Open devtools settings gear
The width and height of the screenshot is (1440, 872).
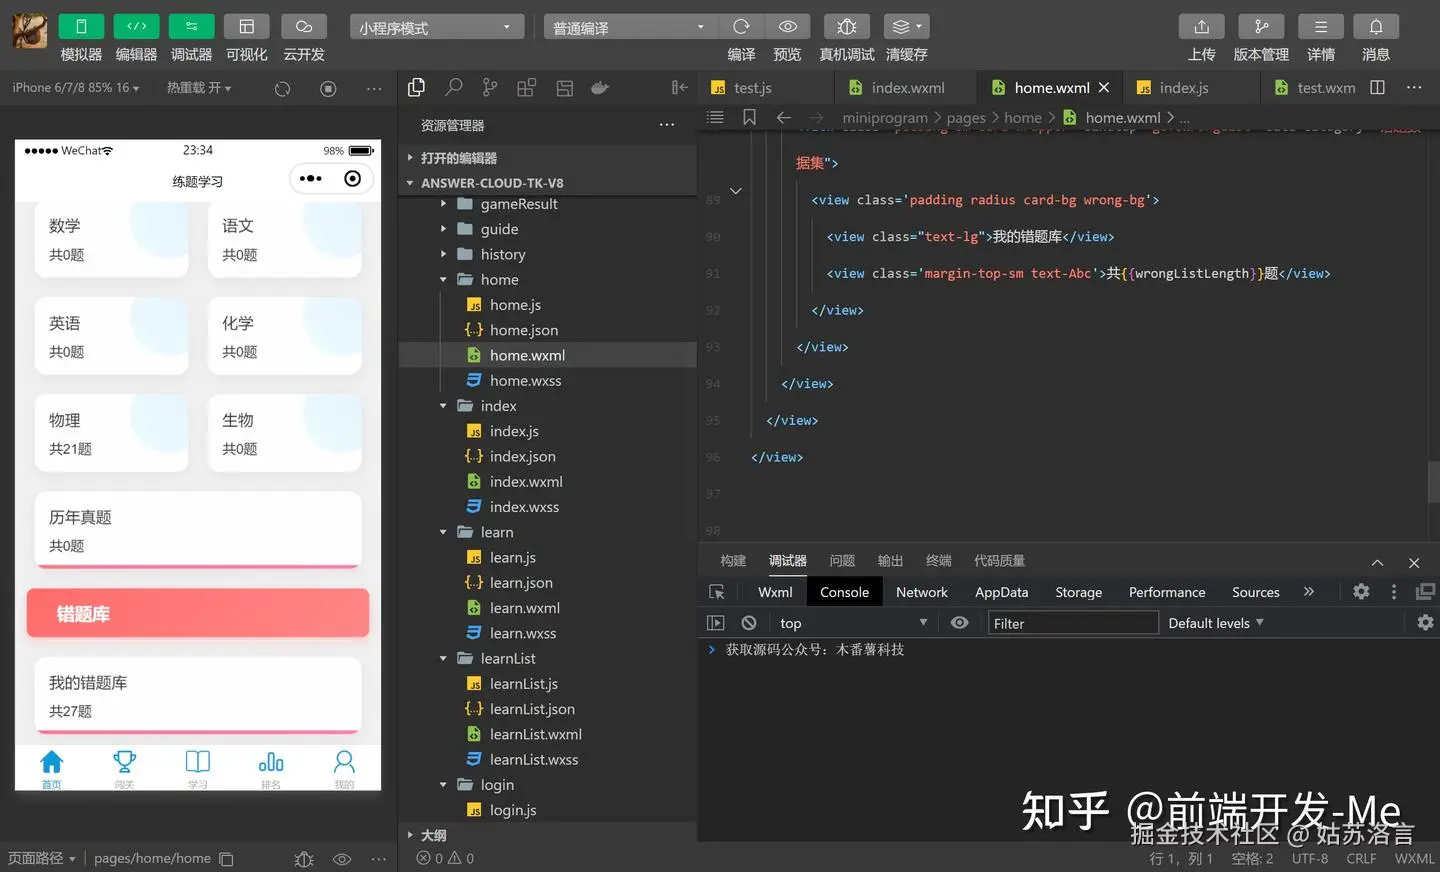coord(1361,592)
